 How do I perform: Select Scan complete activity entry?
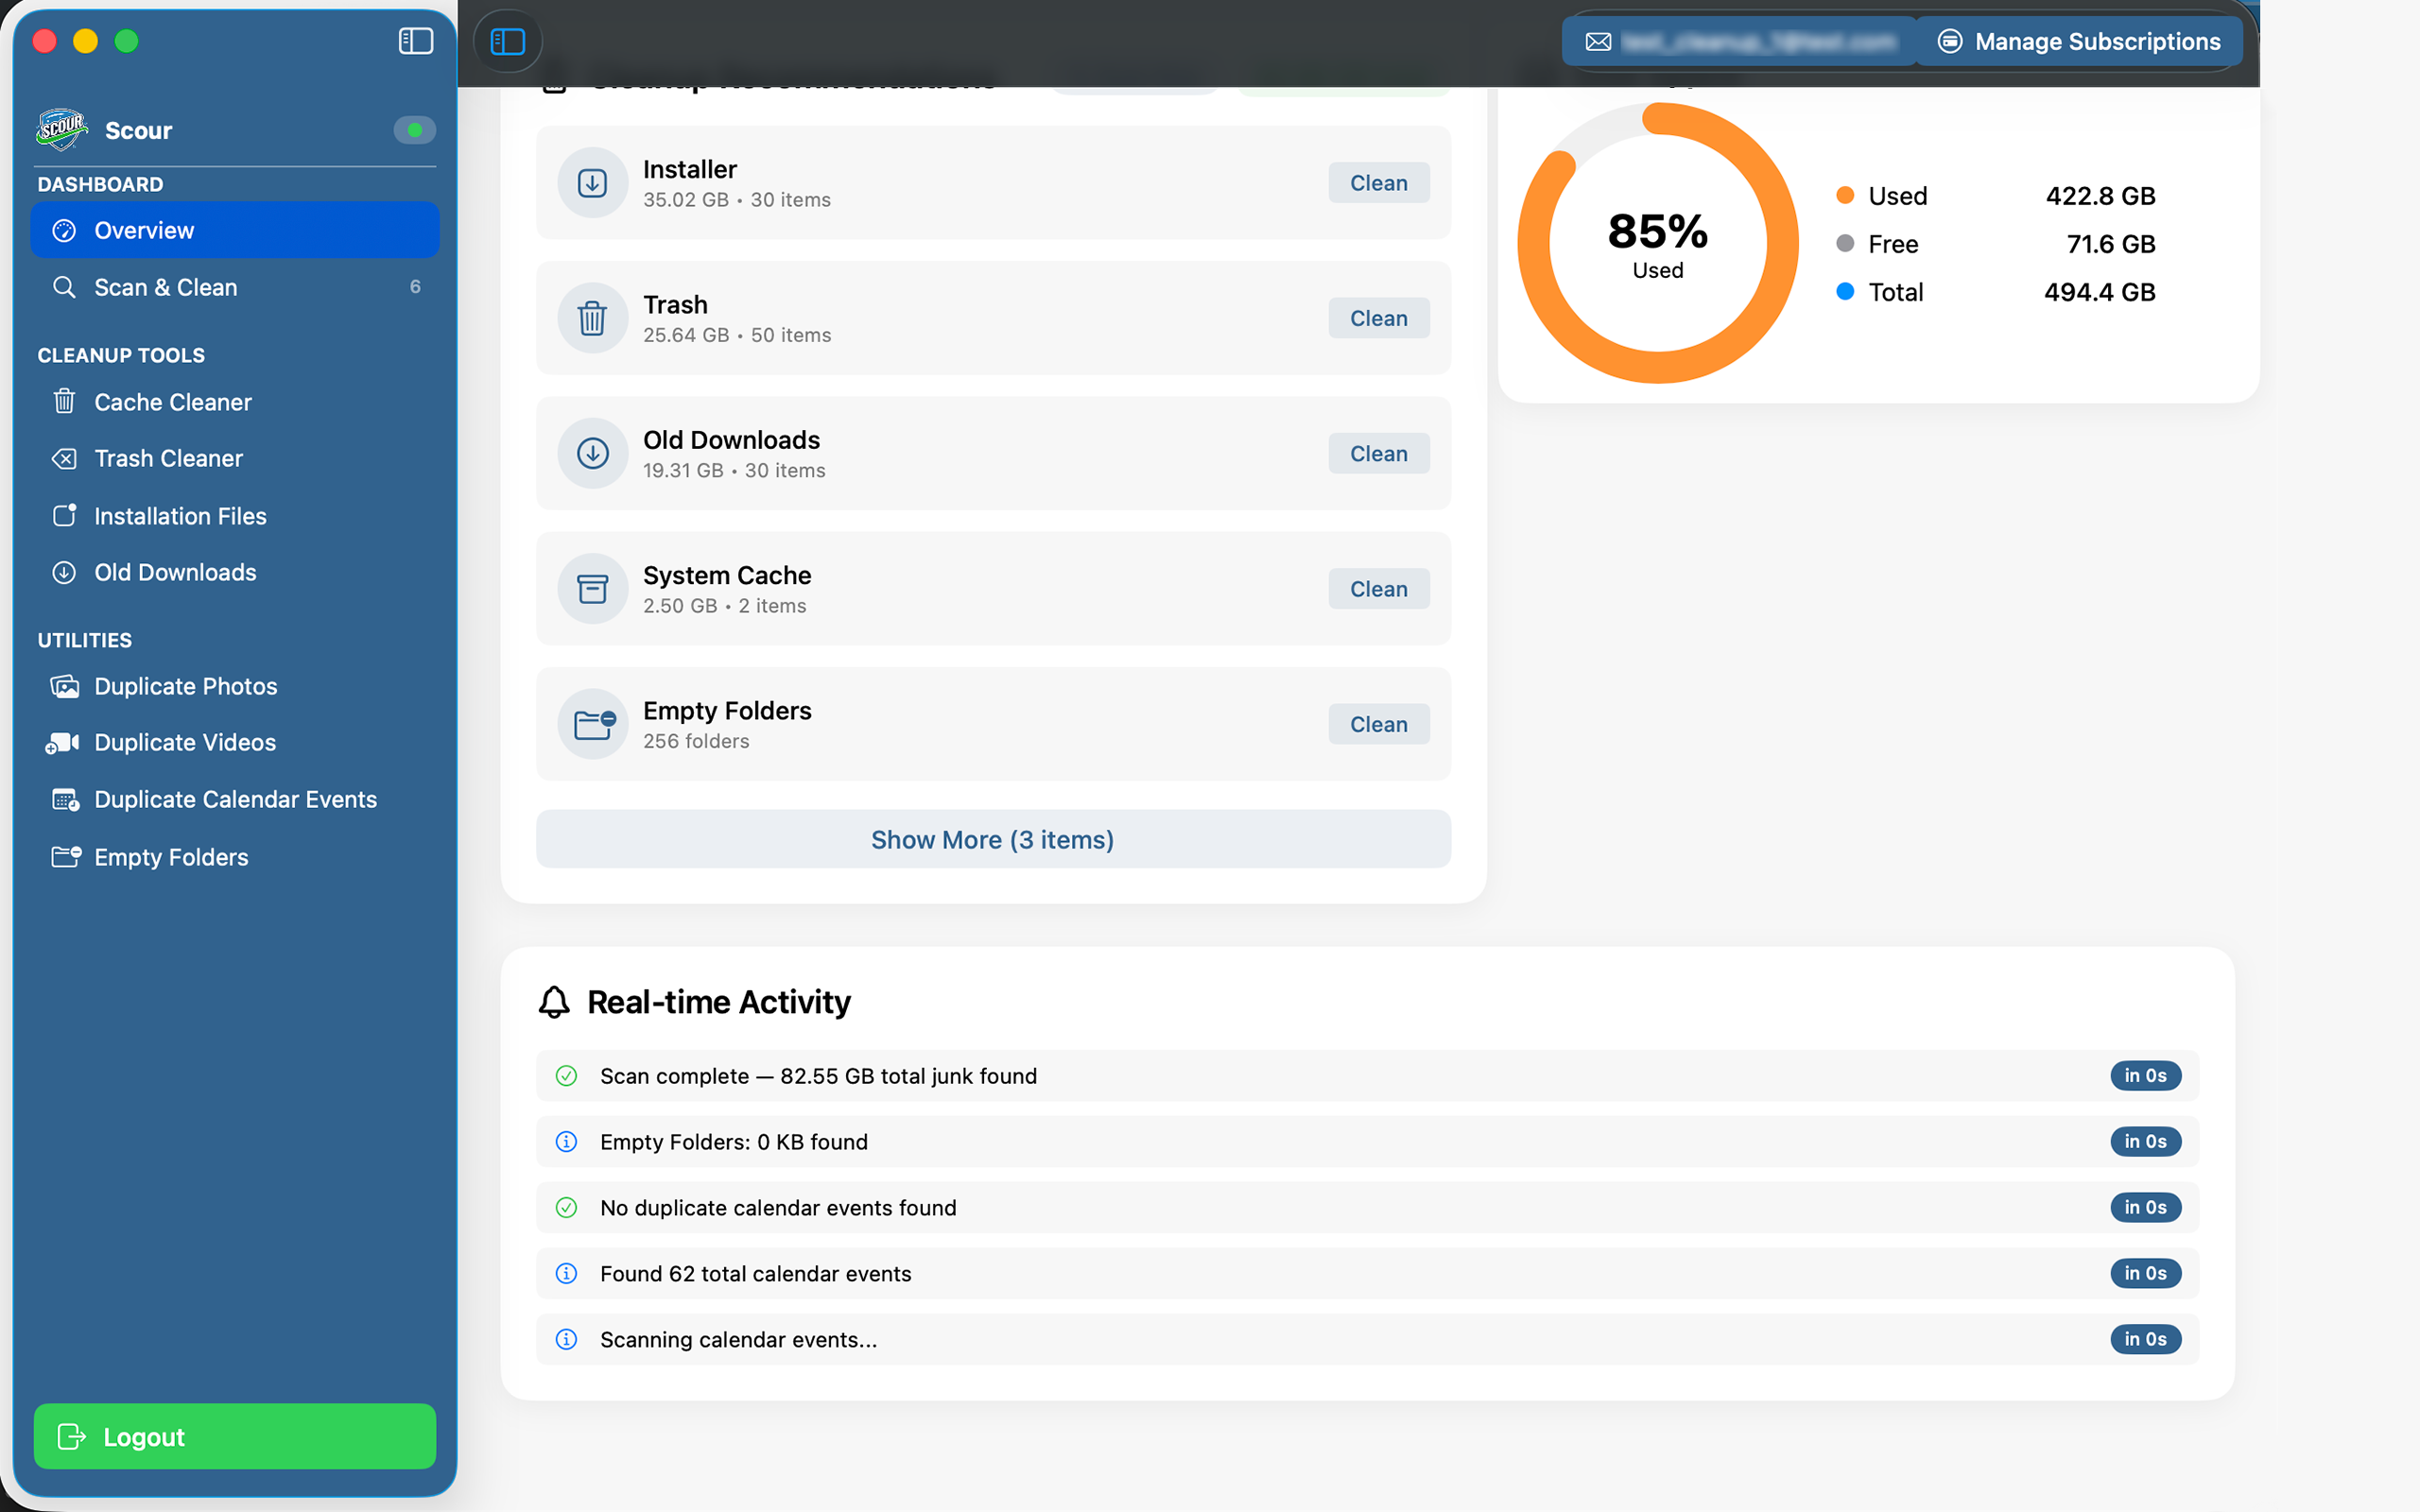point(1367,1075)
